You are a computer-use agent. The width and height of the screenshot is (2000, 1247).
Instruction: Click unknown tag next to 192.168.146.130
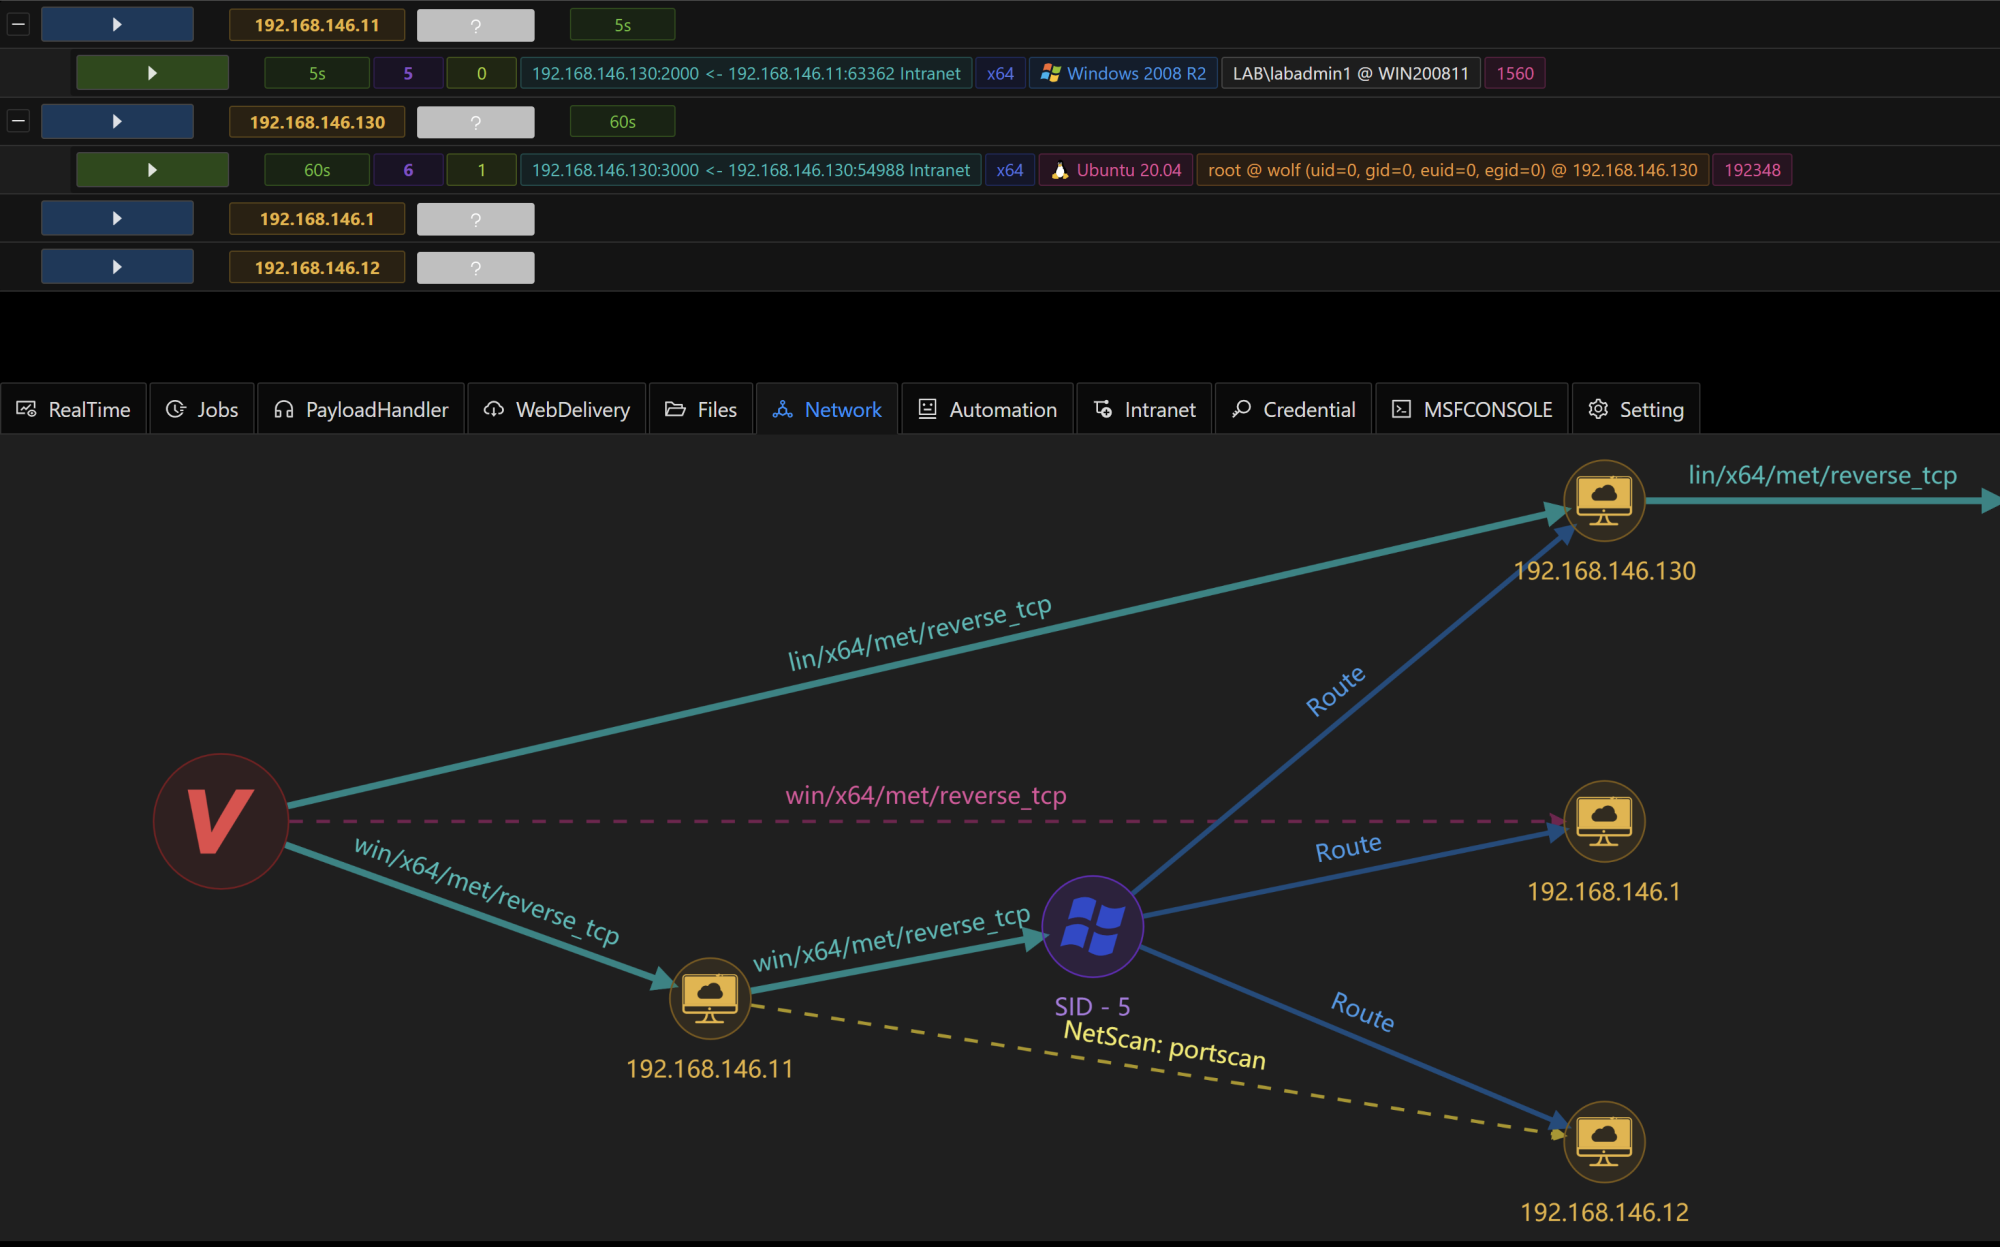[x=476, y=122]
